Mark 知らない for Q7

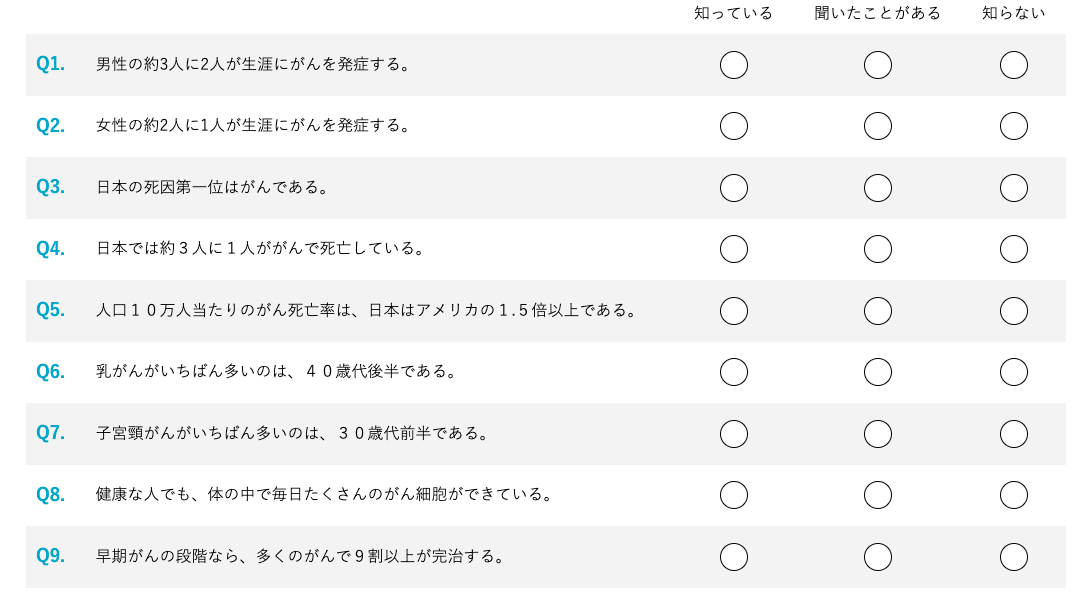pos(1014,434)
